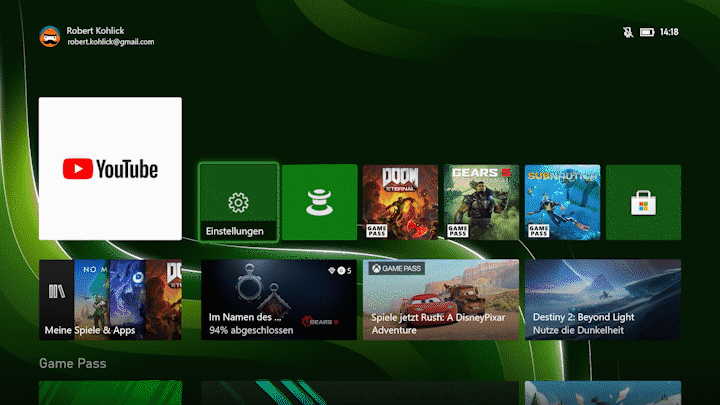The width and height of the screenshot is (720, 405).
Task: Open Rush: A DisneyPixar Adventure promo
Action: [441, 300]
